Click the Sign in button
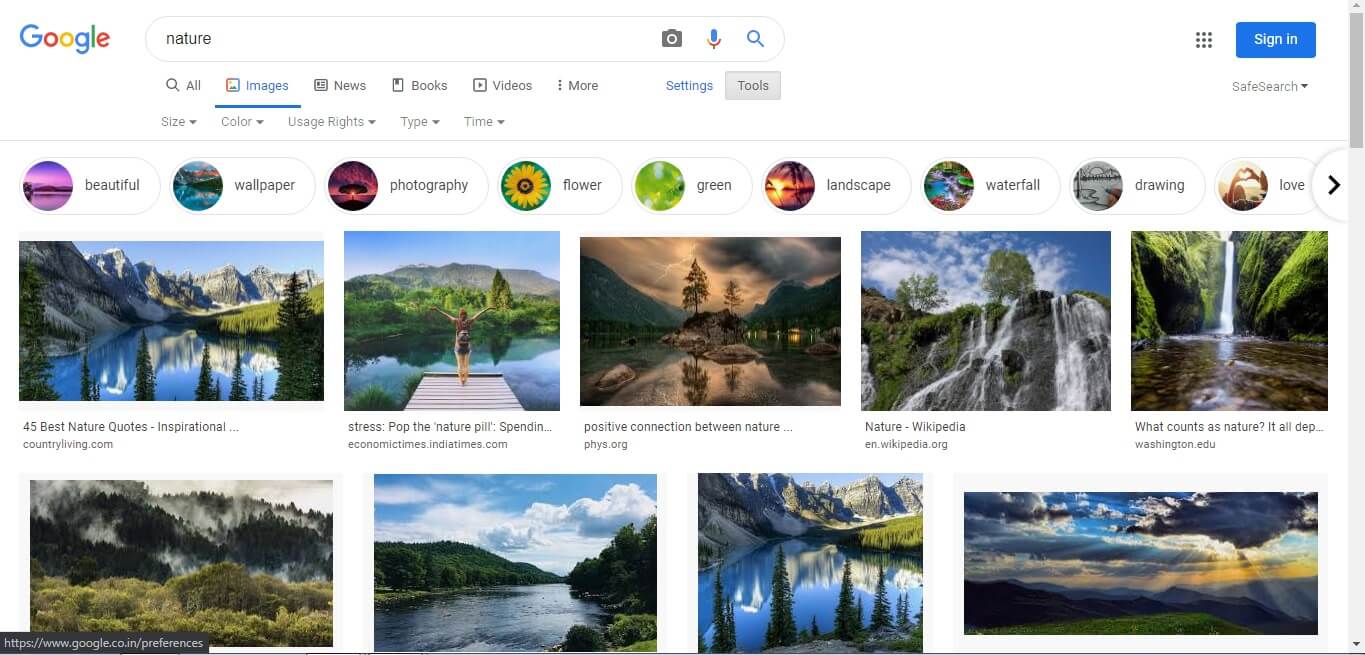 point(1275,39)
